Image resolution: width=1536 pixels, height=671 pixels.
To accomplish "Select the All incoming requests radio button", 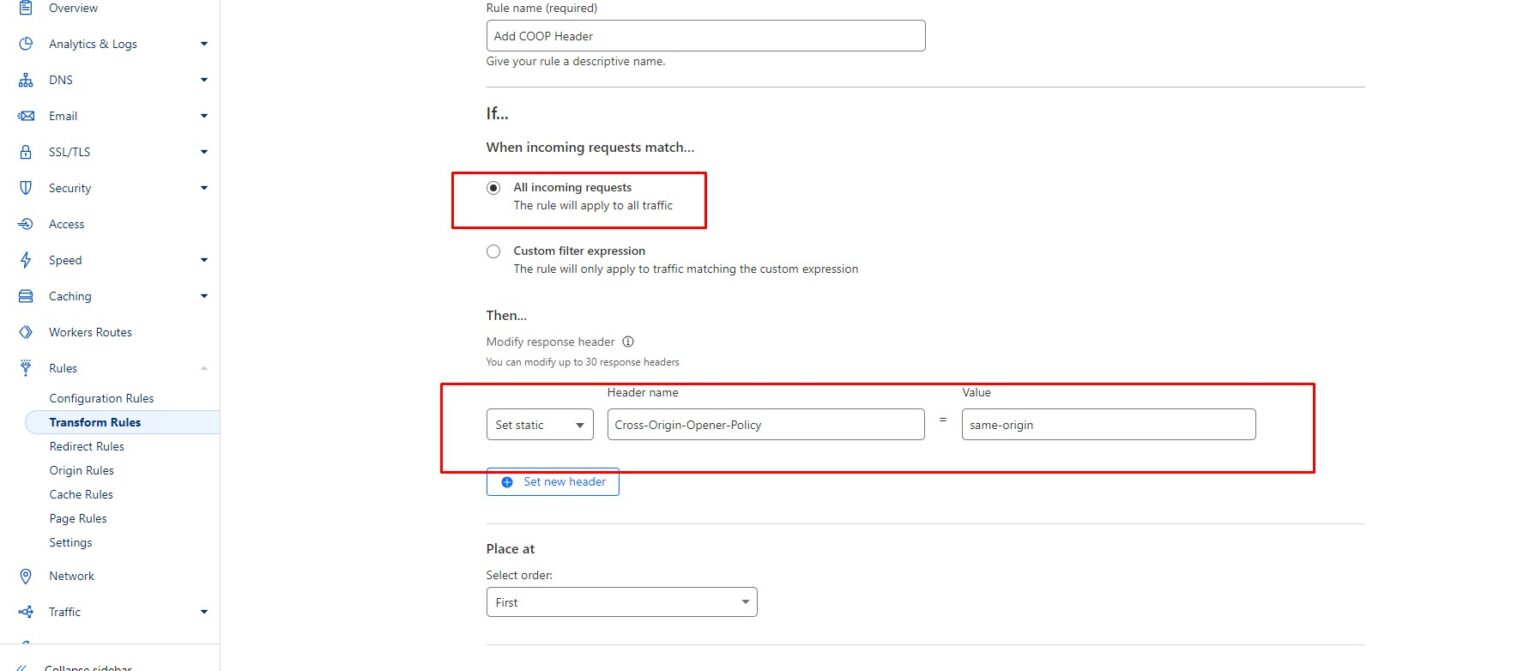I will tap(493, 188).
